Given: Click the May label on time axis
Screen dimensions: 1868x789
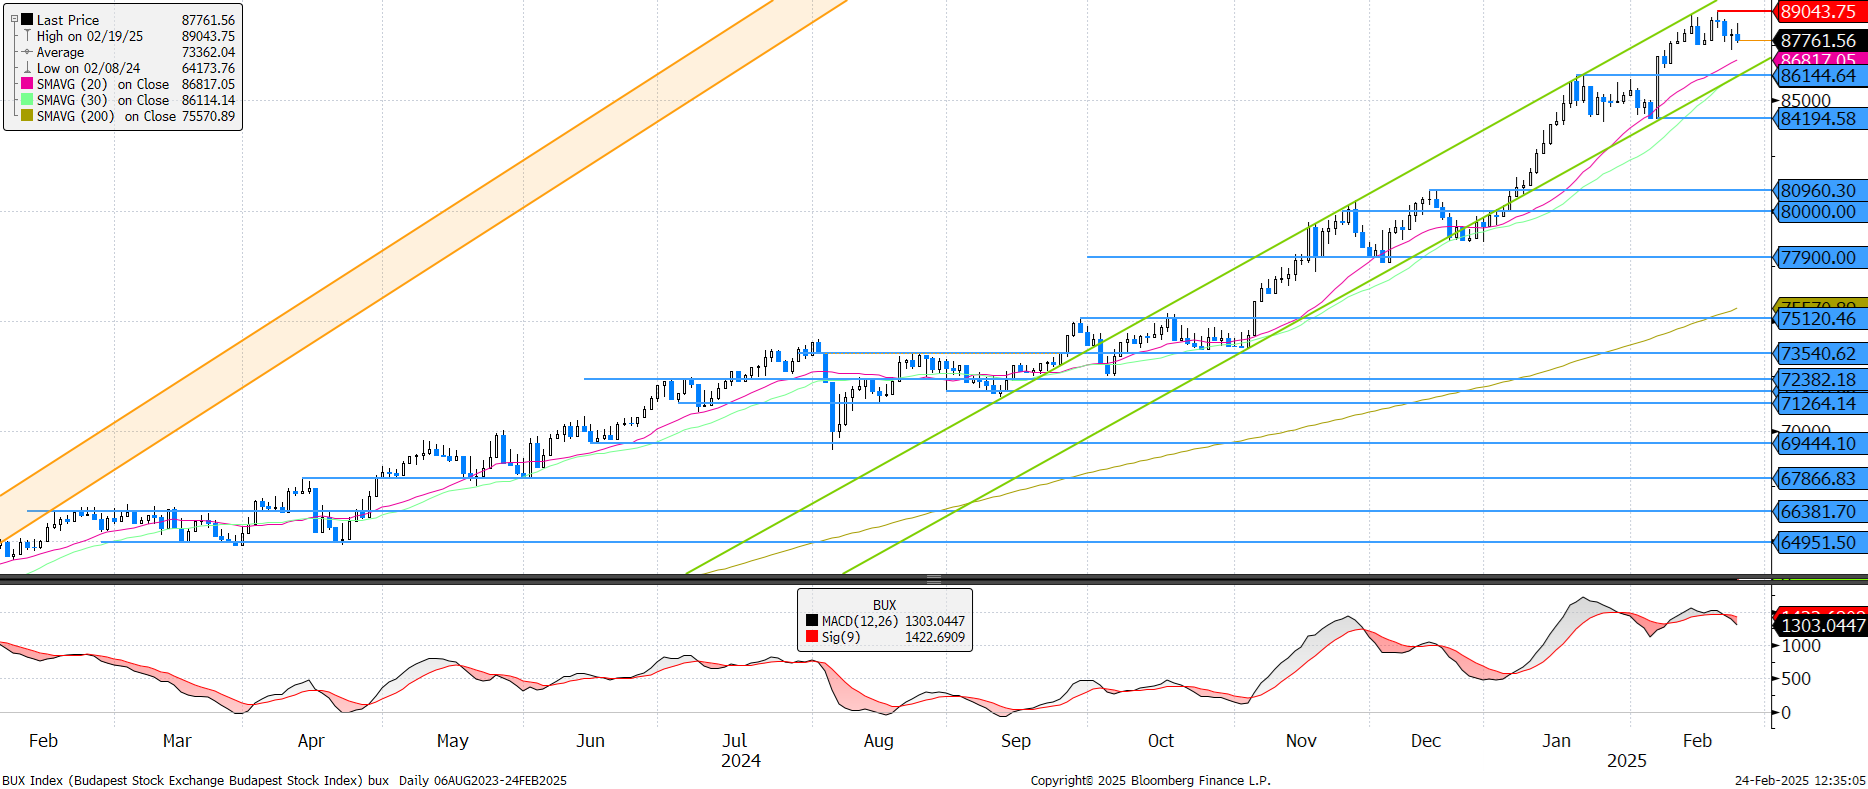Looking at the screenshot, I should tap(453, 741).
